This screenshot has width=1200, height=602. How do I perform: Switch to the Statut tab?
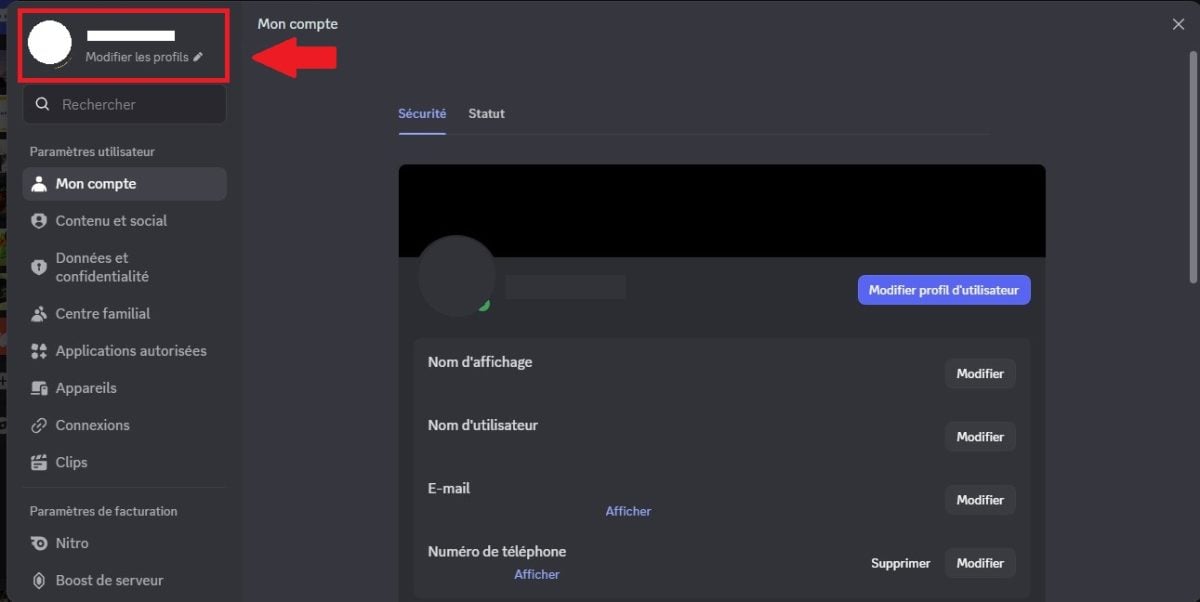pos(487,113)
